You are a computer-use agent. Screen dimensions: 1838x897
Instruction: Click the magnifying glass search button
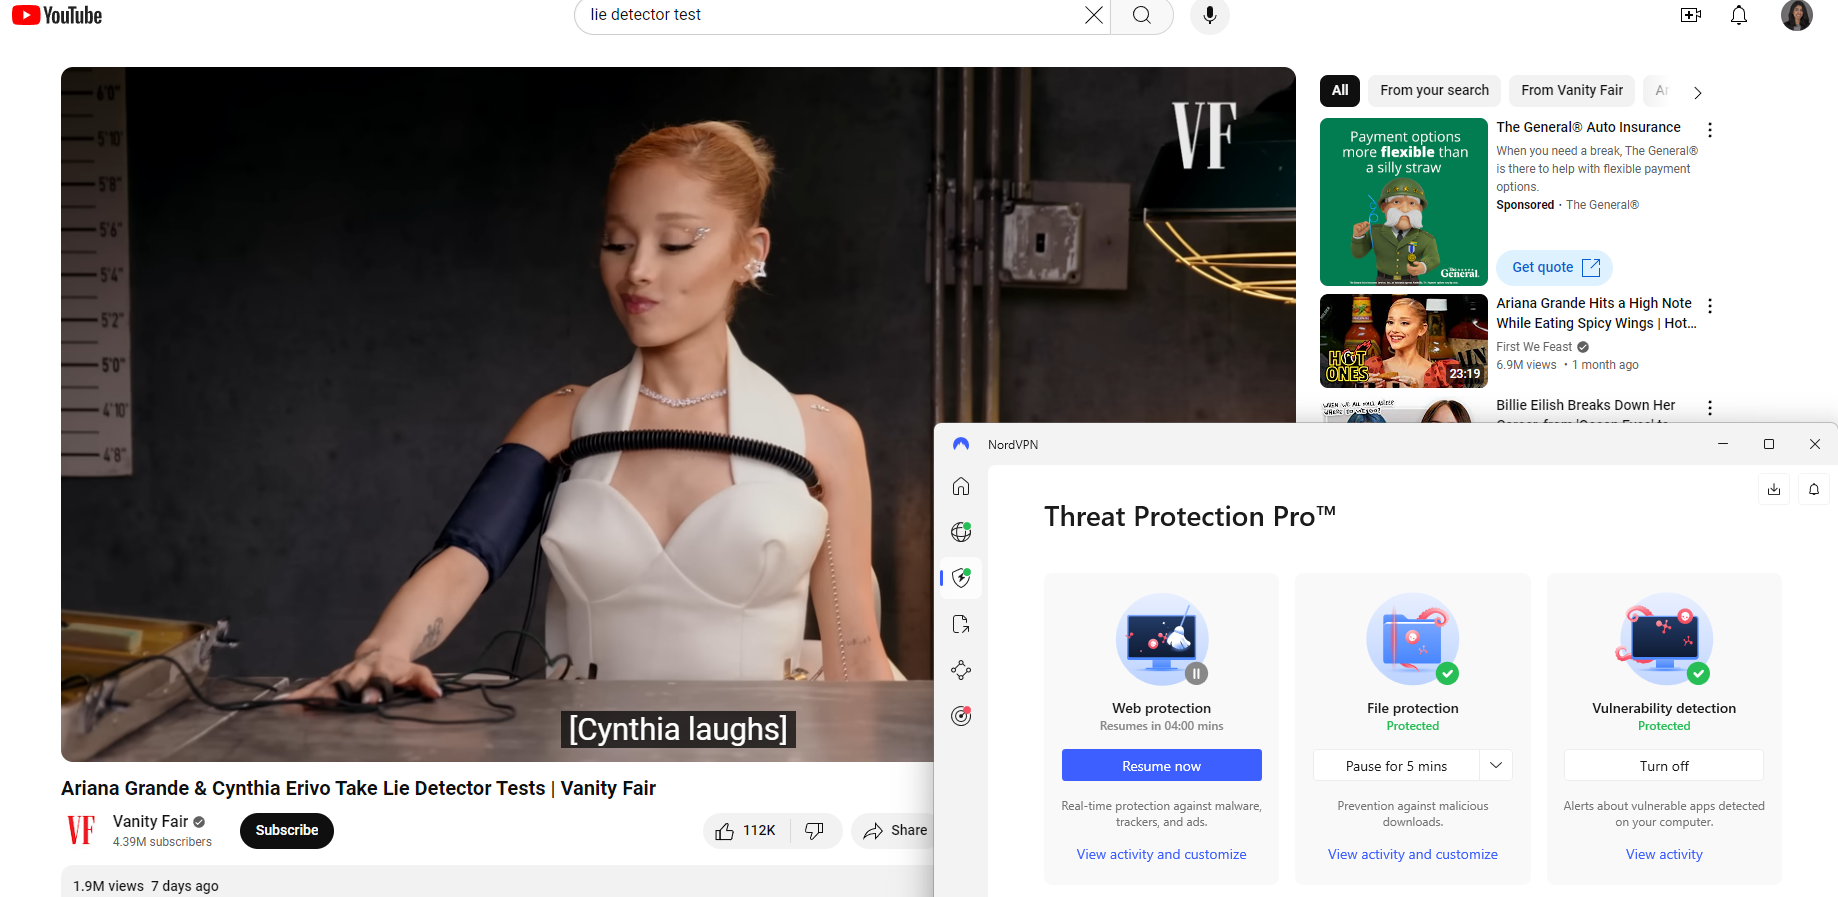1141,15
